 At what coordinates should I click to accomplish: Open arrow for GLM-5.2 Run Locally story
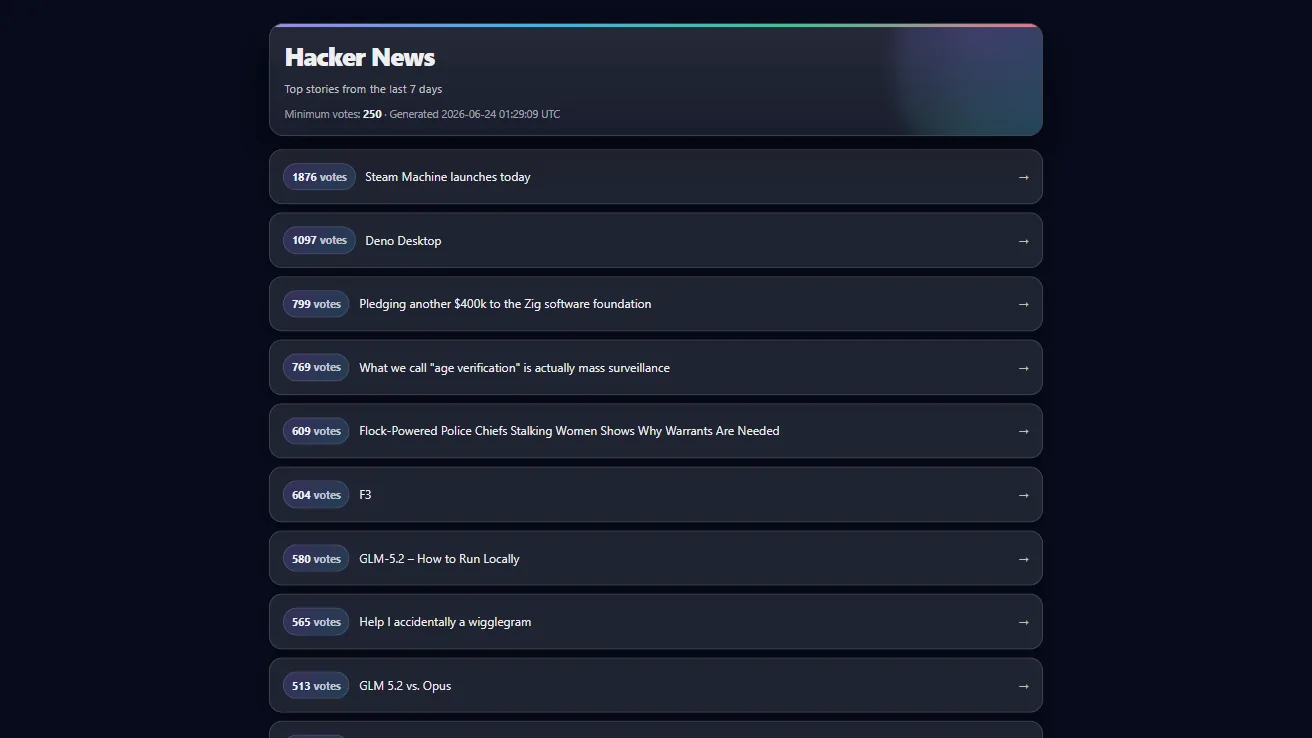point(1023,559)
